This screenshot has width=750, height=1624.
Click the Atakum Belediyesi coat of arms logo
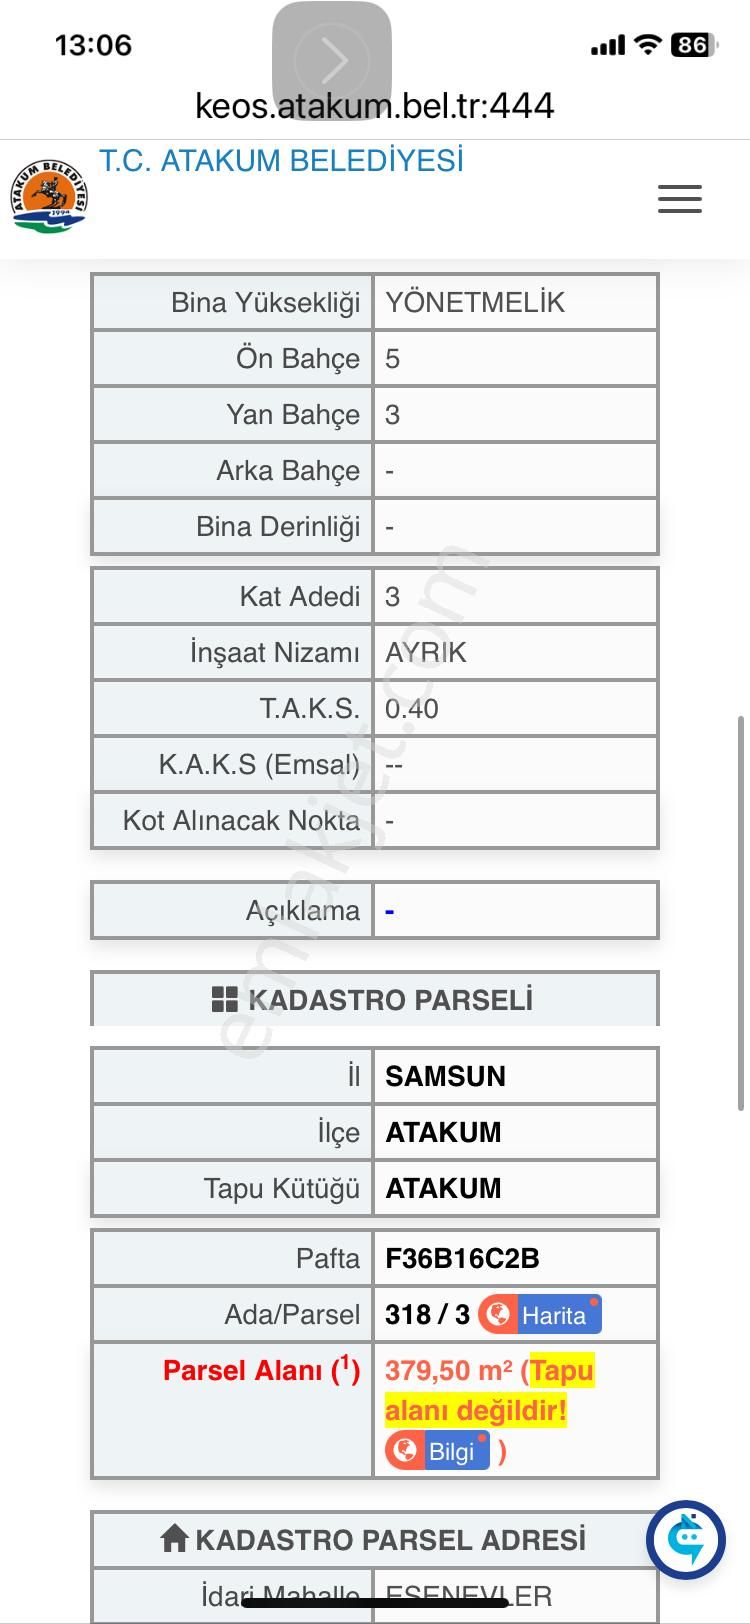tap(48, 197)
